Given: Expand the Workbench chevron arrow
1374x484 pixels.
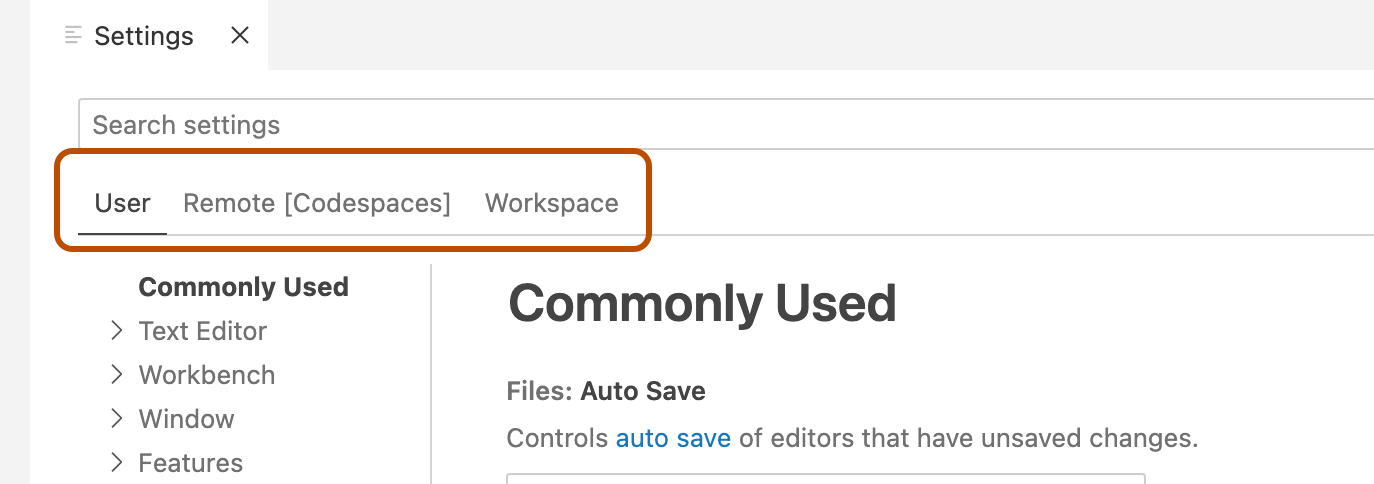Looking at the screenshot, I should pyautogui.click(x=117, y=375).
